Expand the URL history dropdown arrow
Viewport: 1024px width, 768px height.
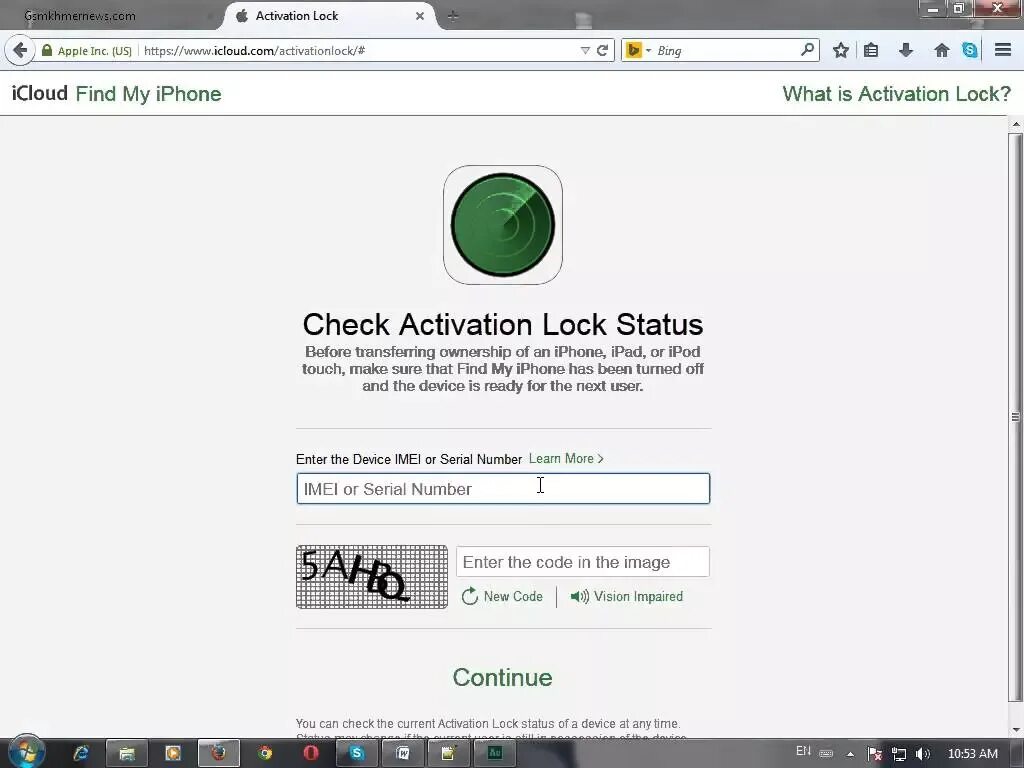pos(584,50)
